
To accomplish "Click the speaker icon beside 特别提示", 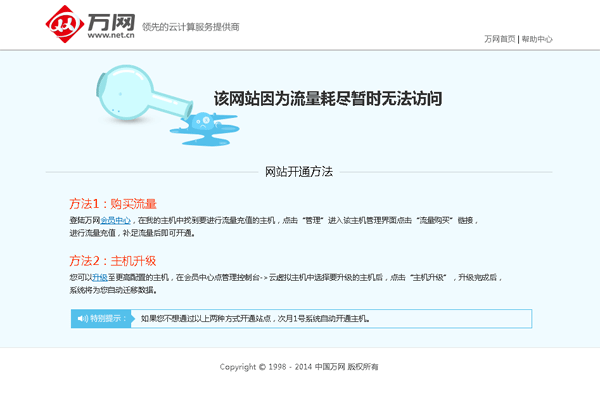I will (83, 318).
